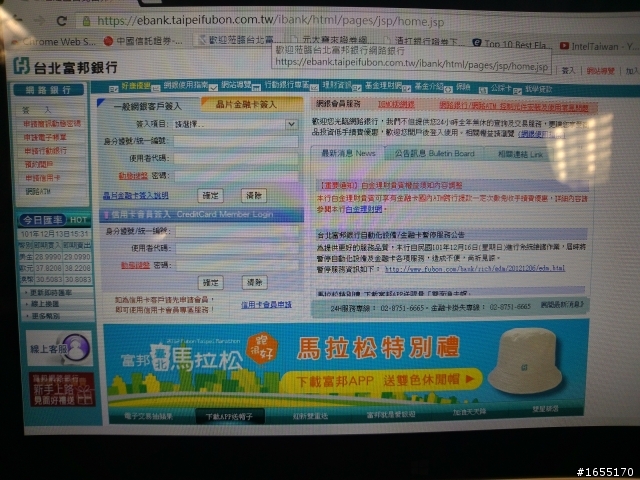This screenshot has width=640, height=480.
Task: Click the credit card 密碼 input field
Action: click(237, 266)
